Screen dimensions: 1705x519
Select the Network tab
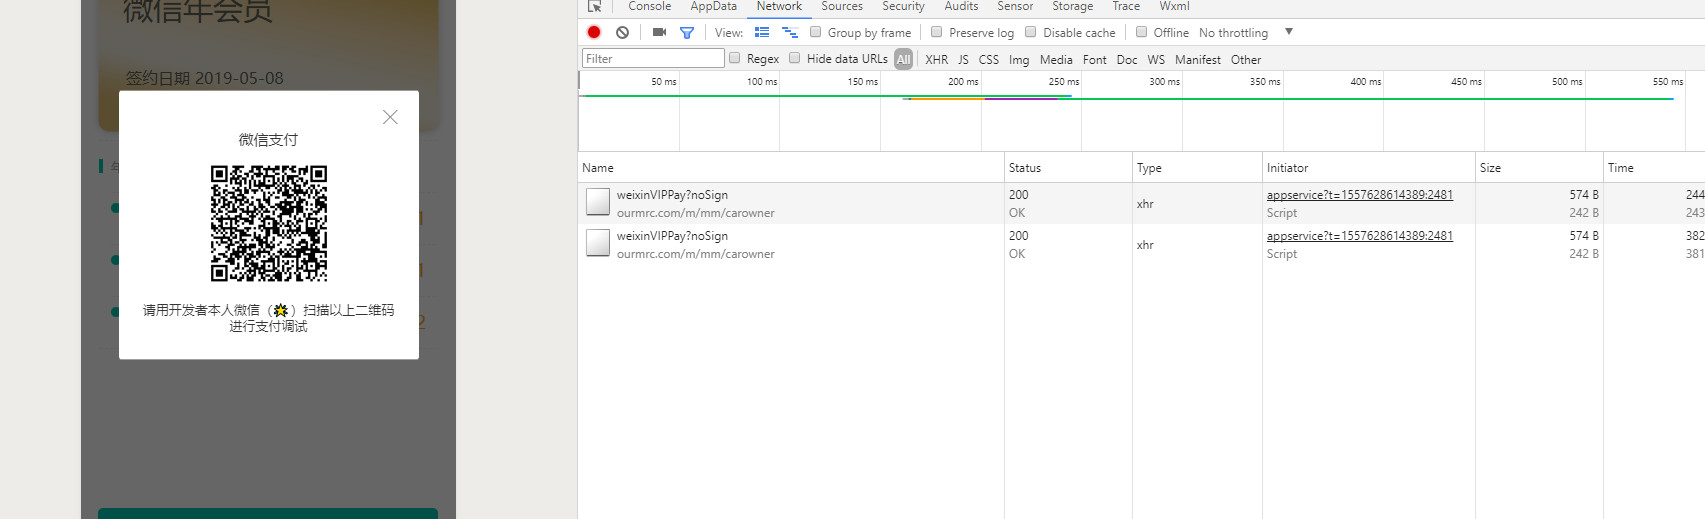coord(779,6)
